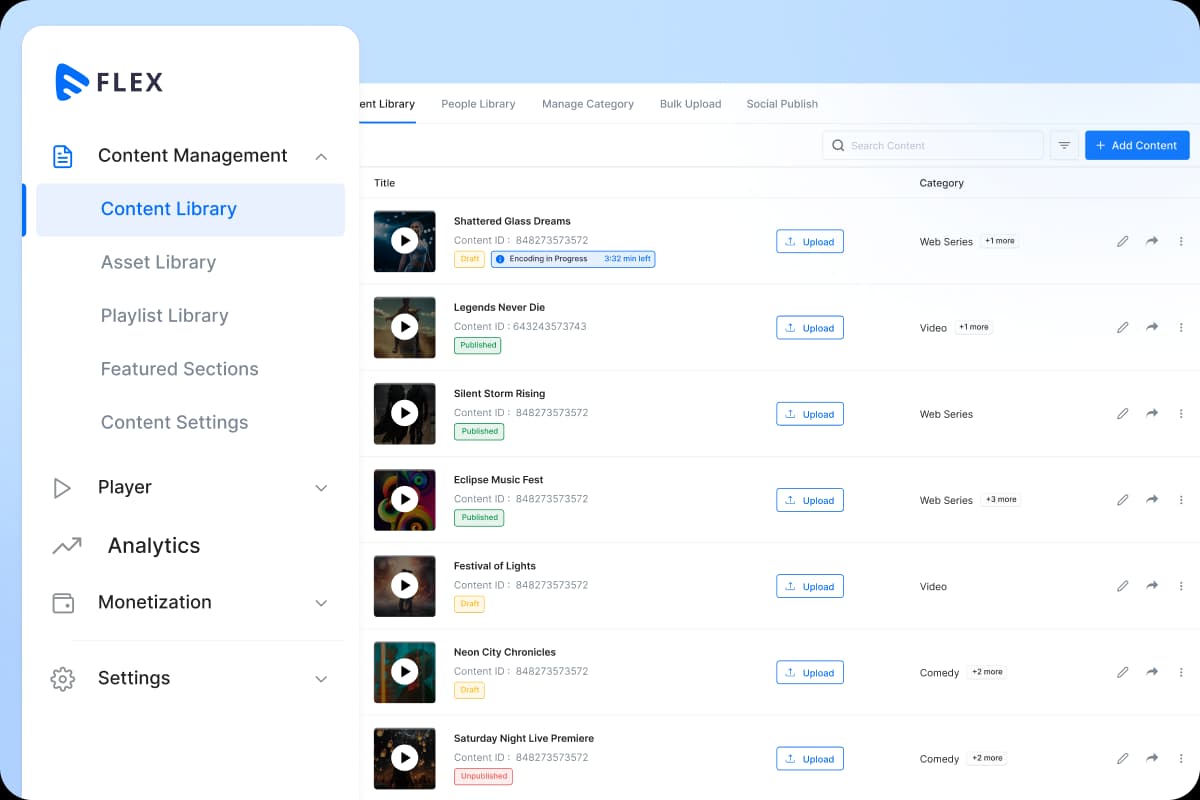
Task: Open the Bulk Upload tab
Action: coord(690,104)
